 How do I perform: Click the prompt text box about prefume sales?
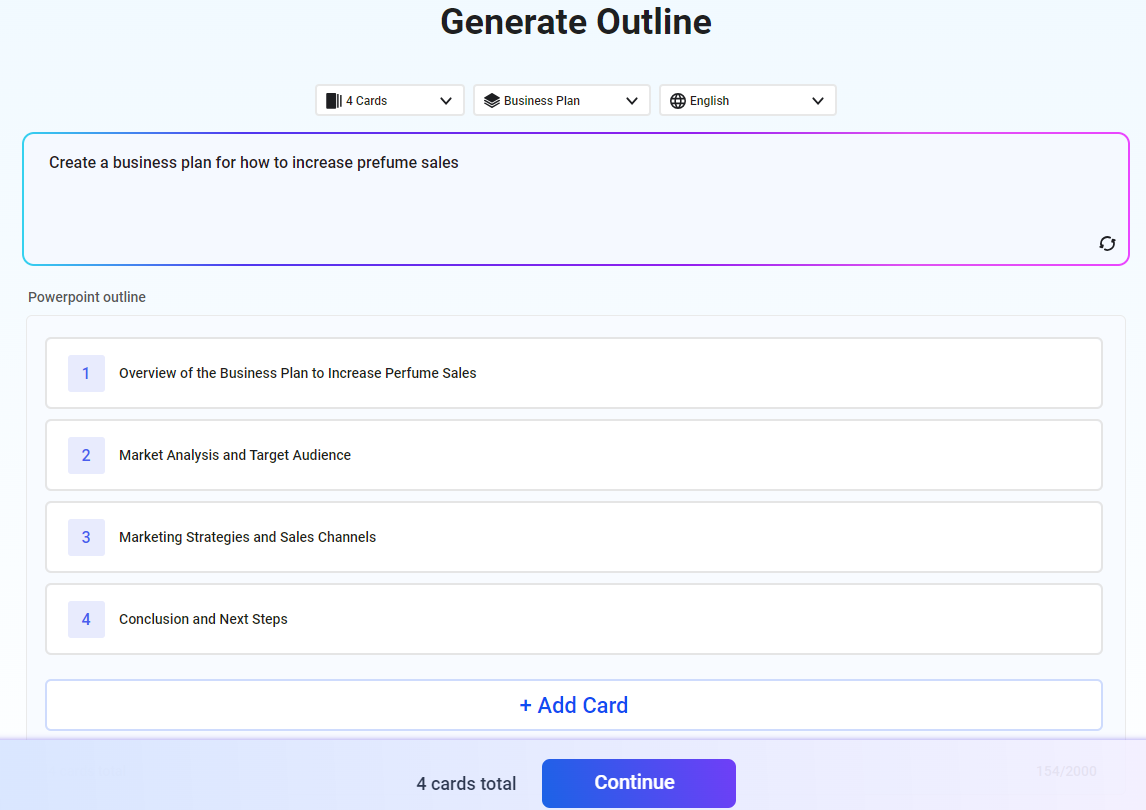[575, 199]
